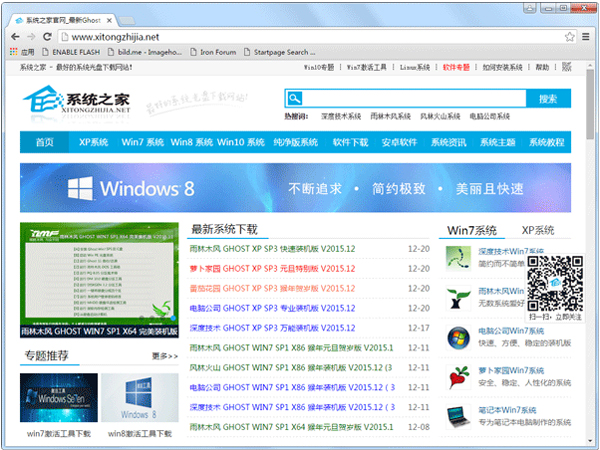This screenshot has height=450, width=600.
Task: Switch to Win7系统 tab
Action: pyautogui.click(x=472, y=230)
